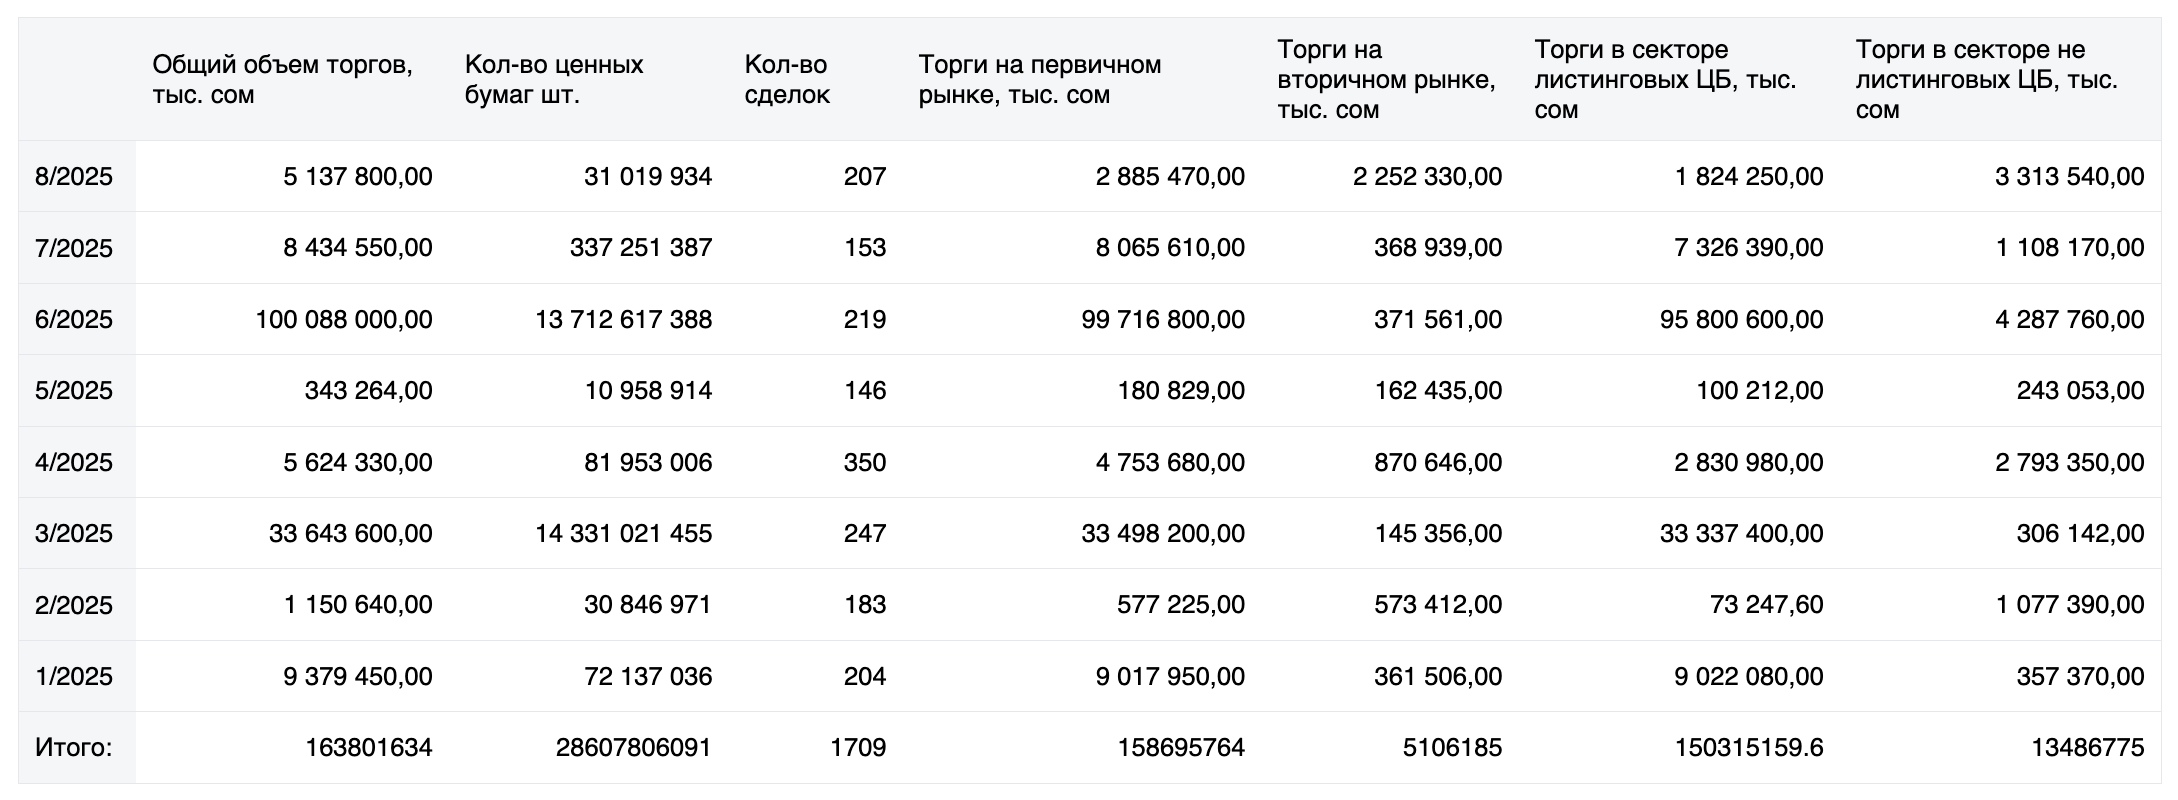Select the 4/2025 row label

pyautogui.click(x=74, y=463)
